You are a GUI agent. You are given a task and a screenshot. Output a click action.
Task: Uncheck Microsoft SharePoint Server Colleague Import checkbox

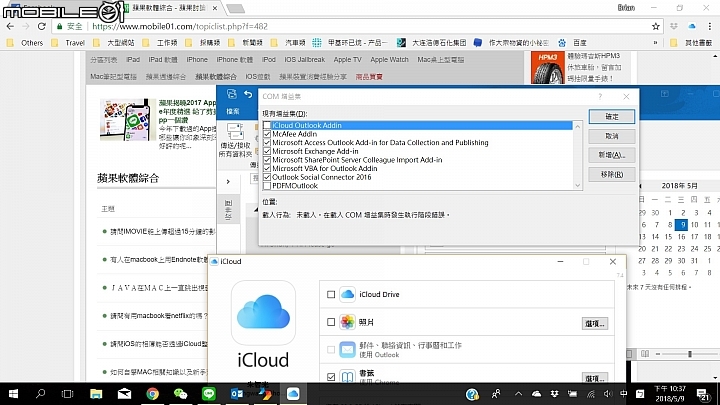(x=267, y=160)
